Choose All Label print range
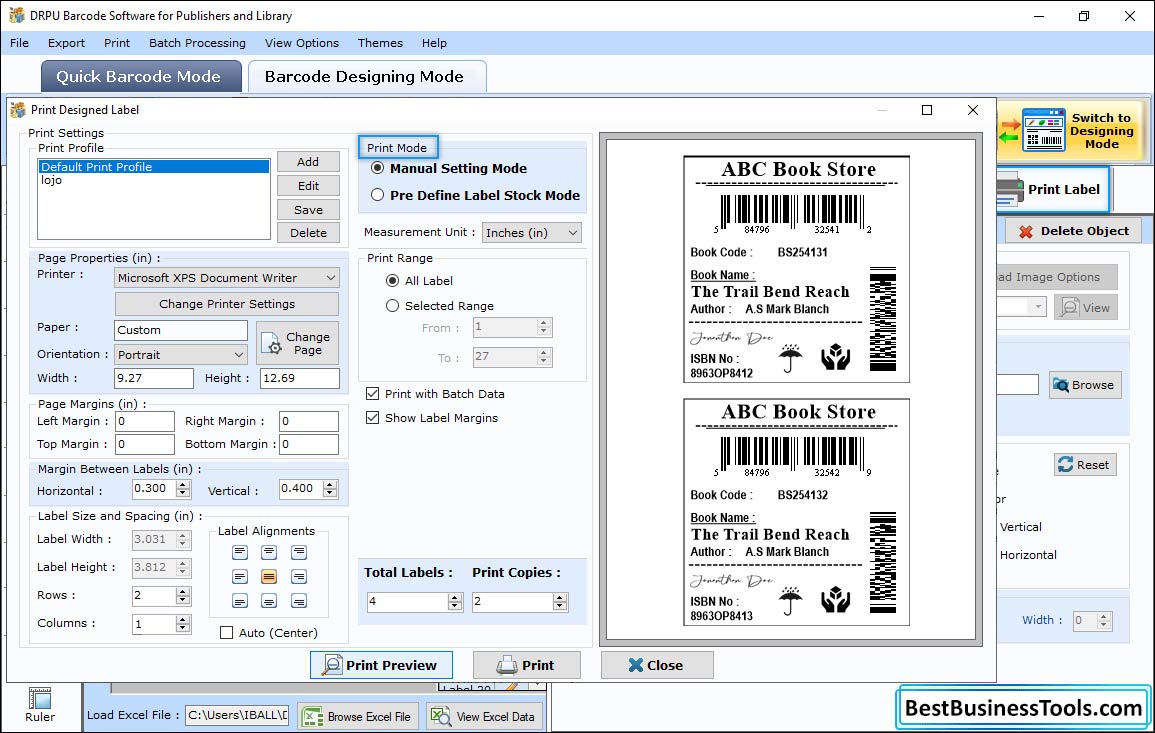 point(393,281)
